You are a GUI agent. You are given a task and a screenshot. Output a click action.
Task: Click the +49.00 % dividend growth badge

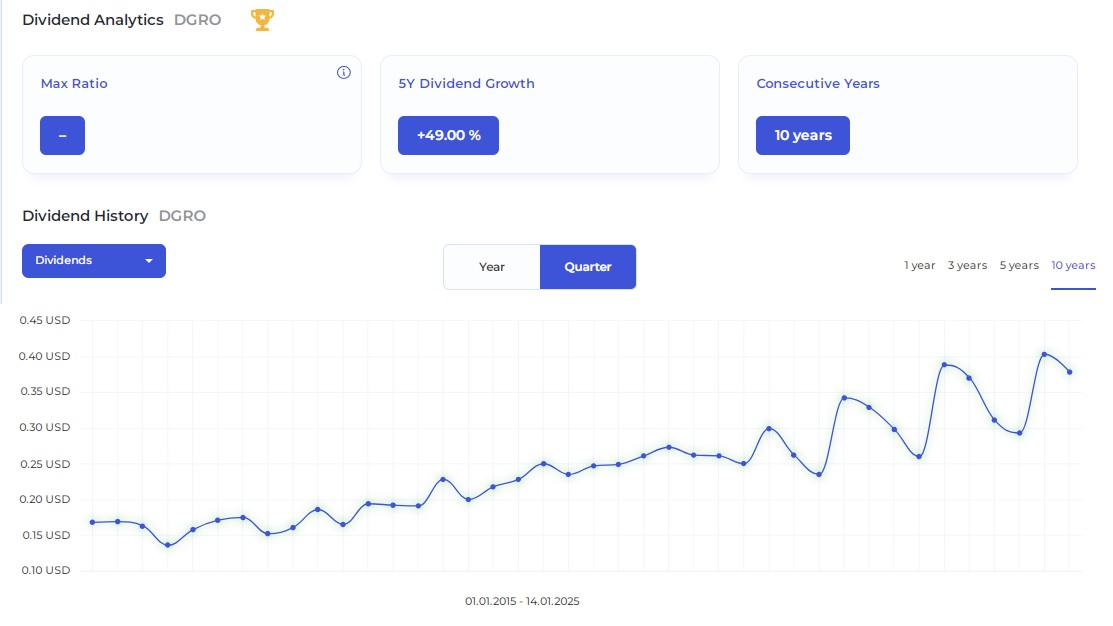[449, 136]
